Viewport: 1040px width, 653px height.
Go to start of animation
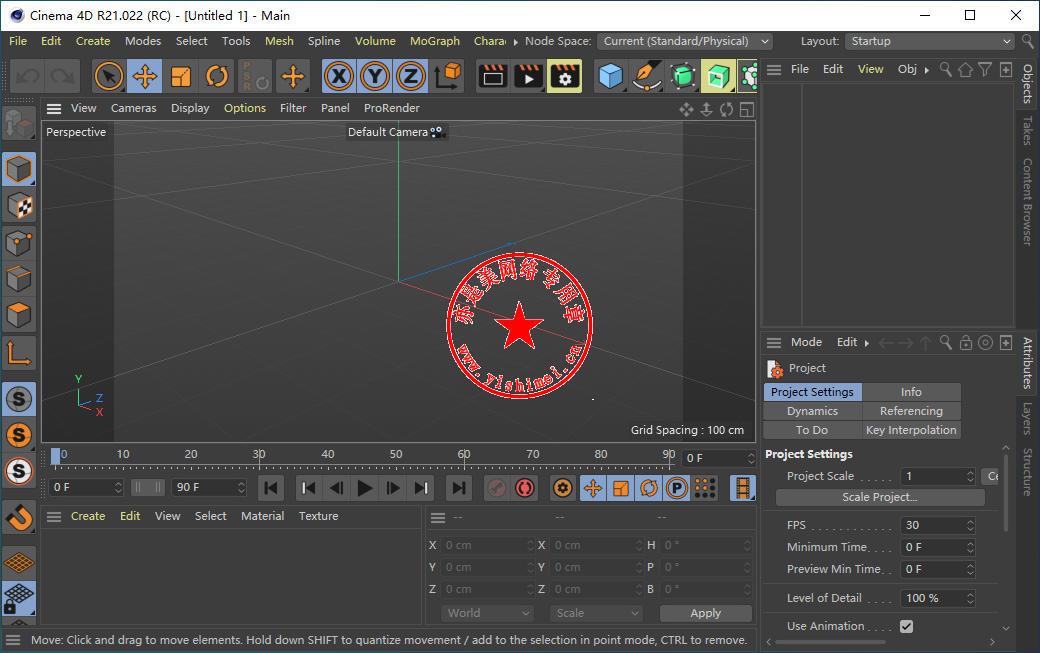(271, 489)
